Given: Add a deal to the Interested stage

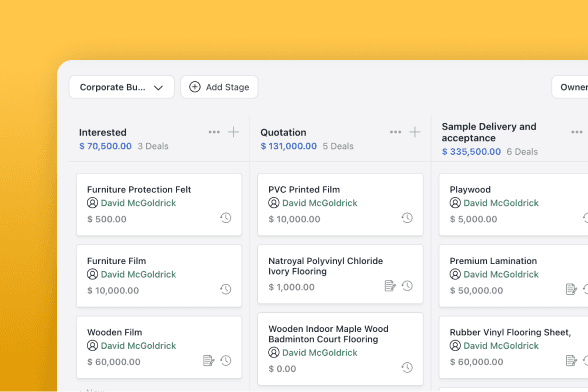Looking at the screenshot, I should tap(233, 132).
